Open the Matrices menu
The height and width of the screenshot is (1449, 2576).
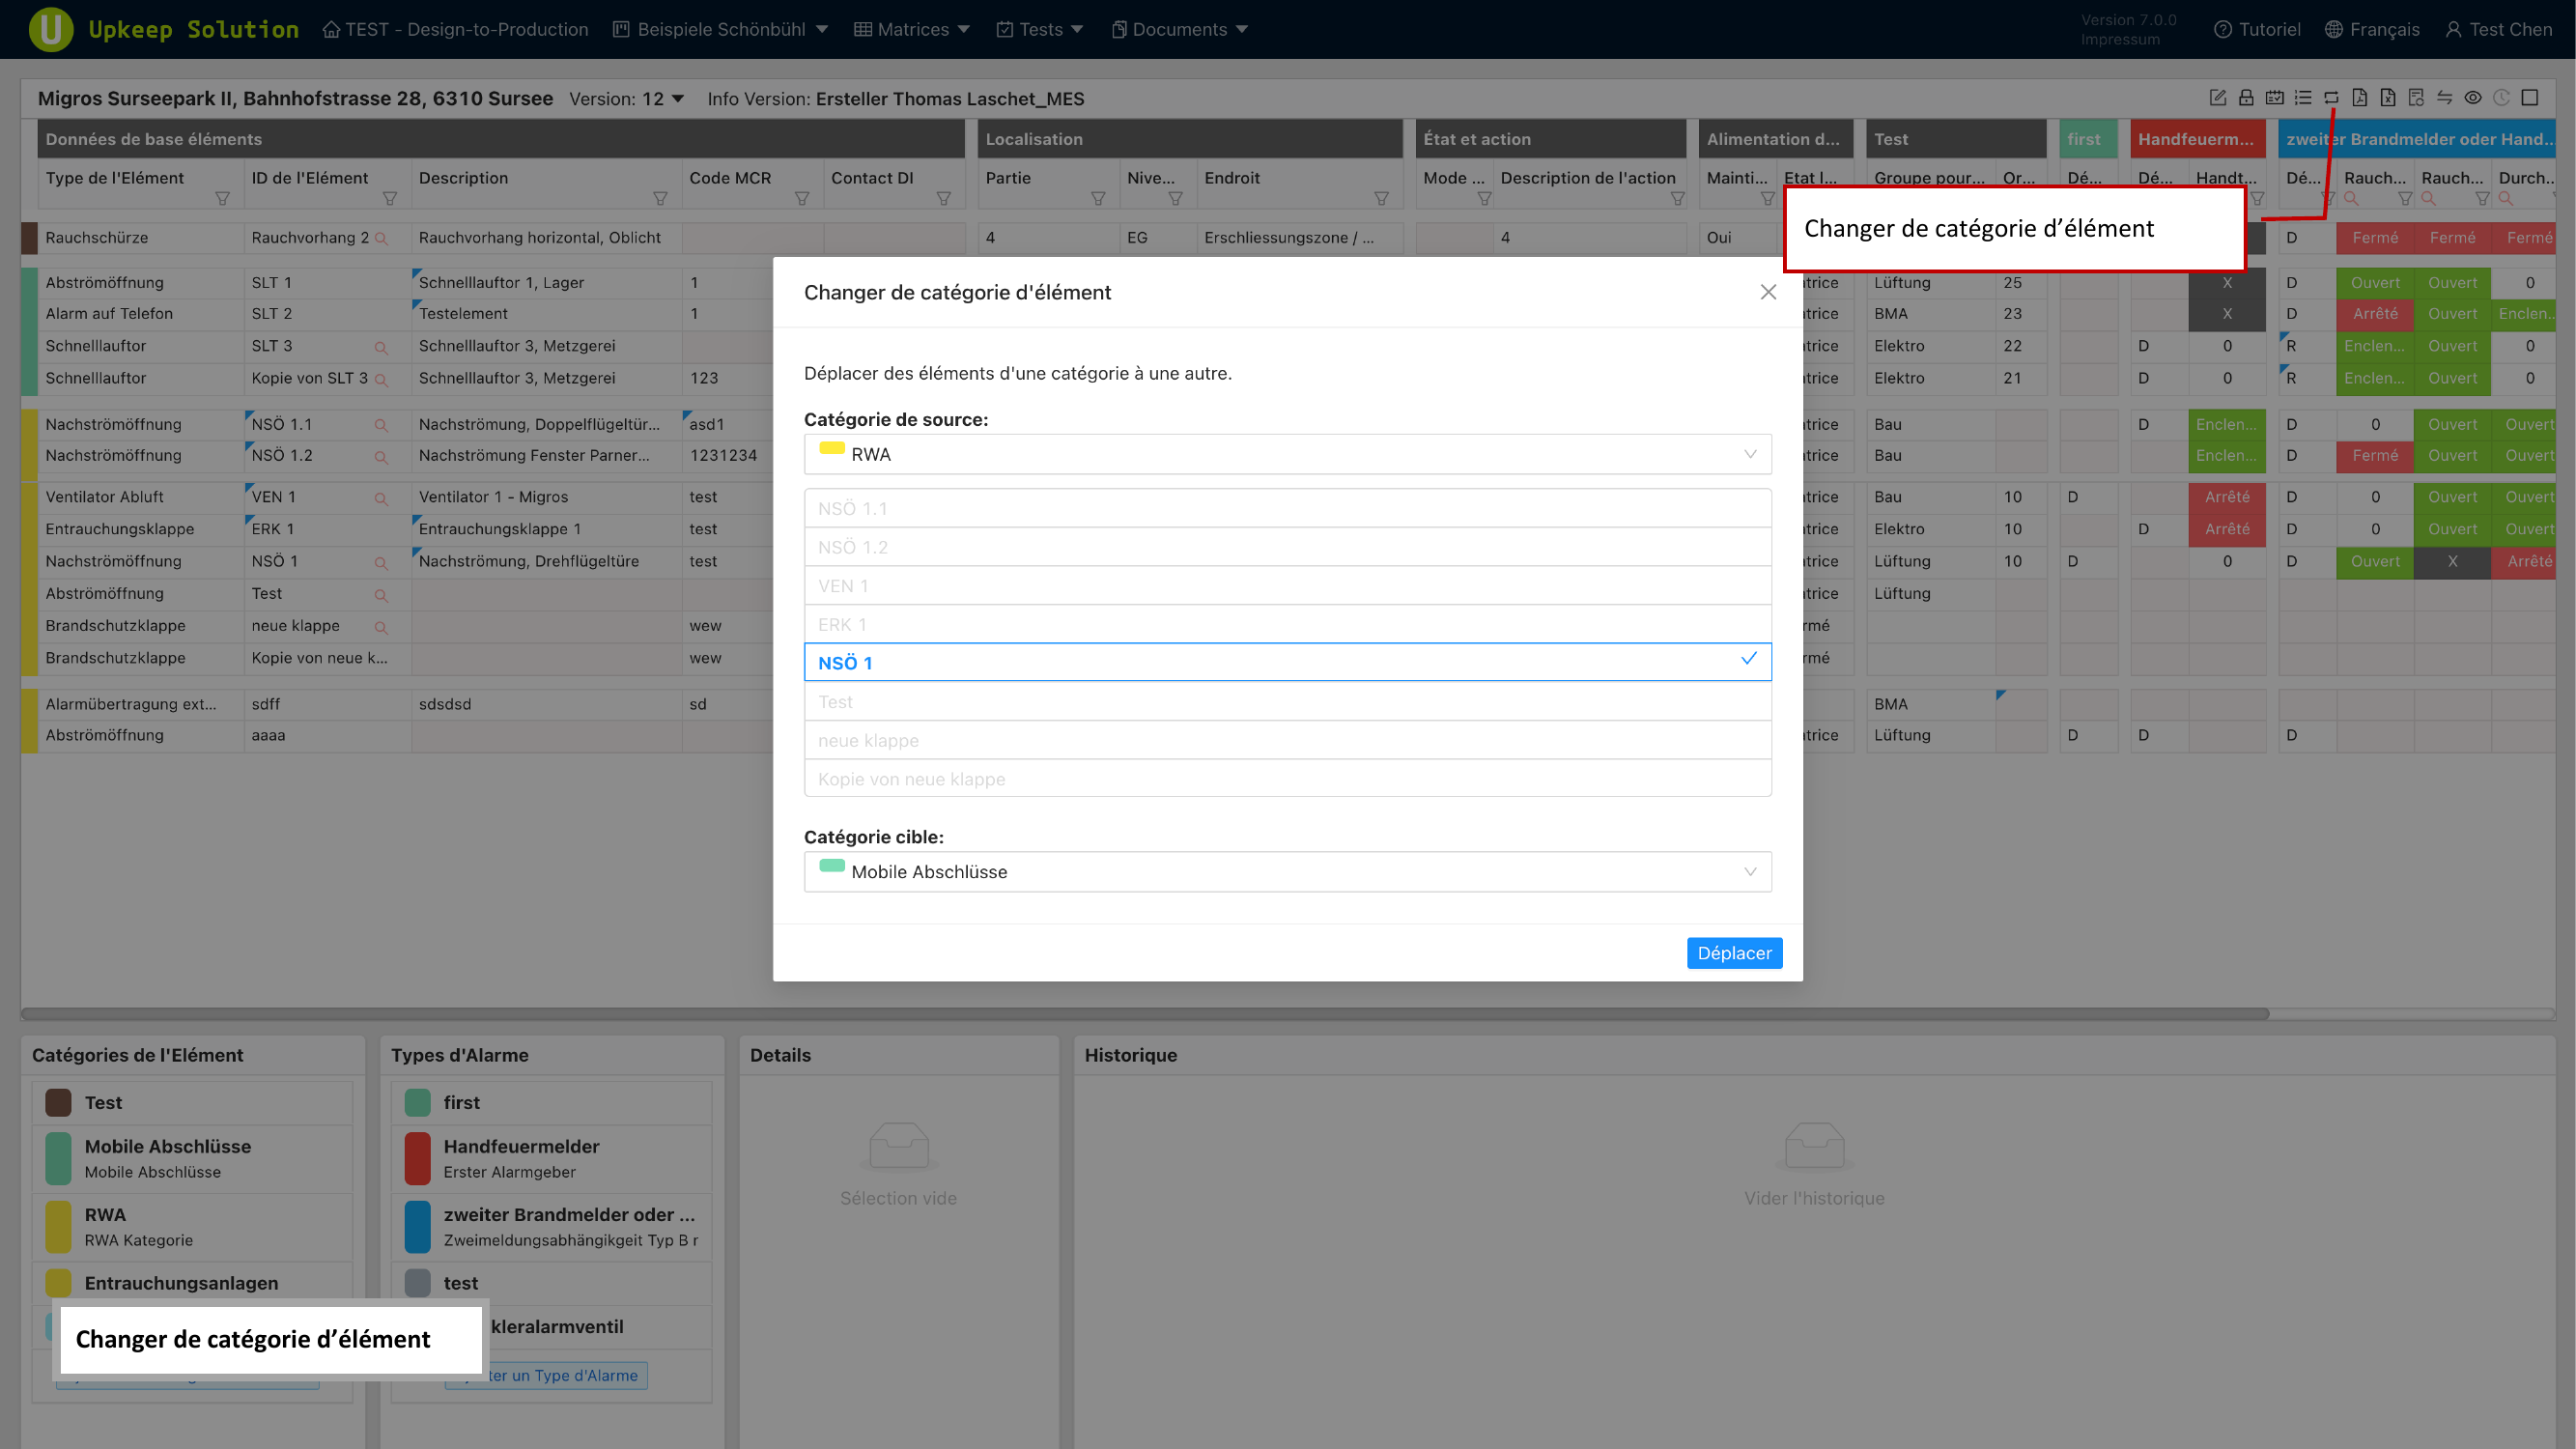coord(912,29)
